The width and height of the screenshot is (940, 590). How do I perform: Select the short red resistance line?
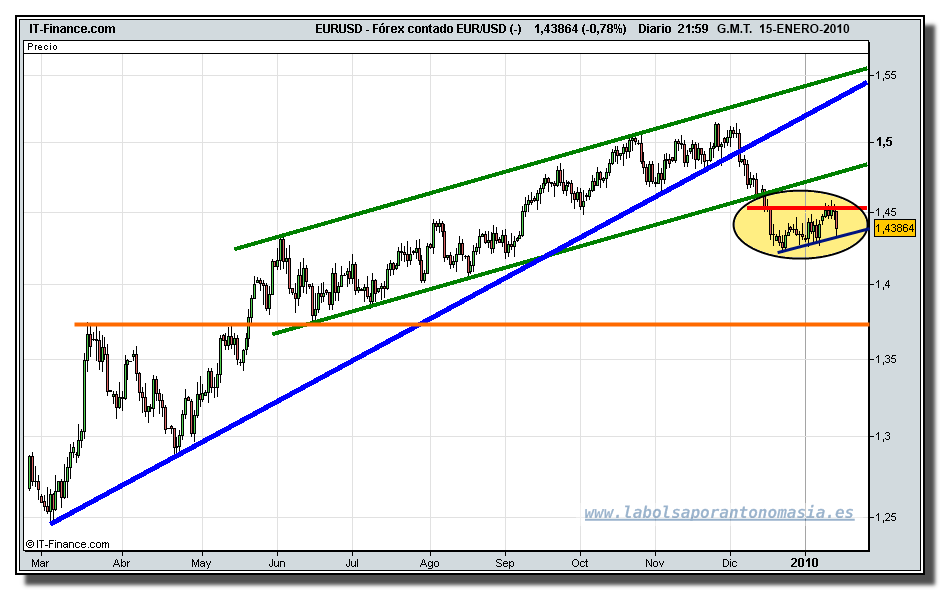[807, 208]
